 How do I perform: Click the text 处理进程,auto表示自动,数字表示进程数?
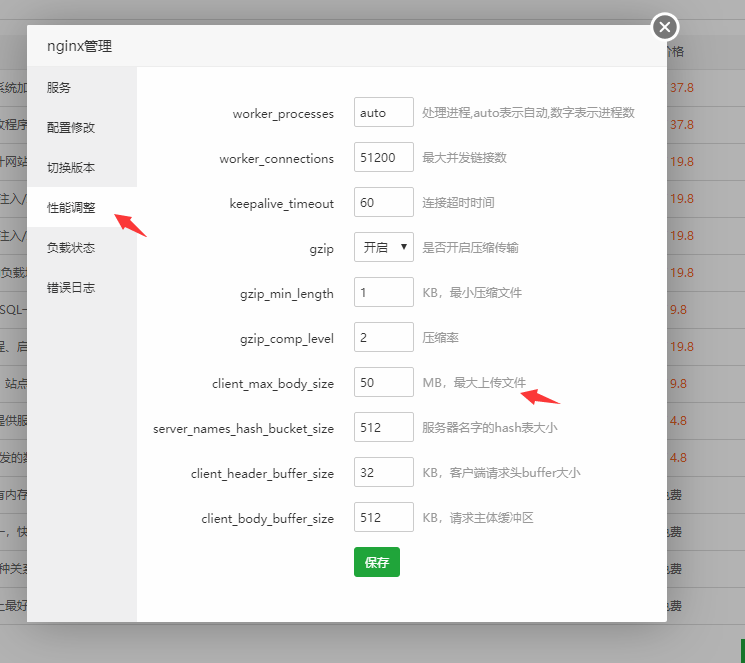(x=528, y=113)
